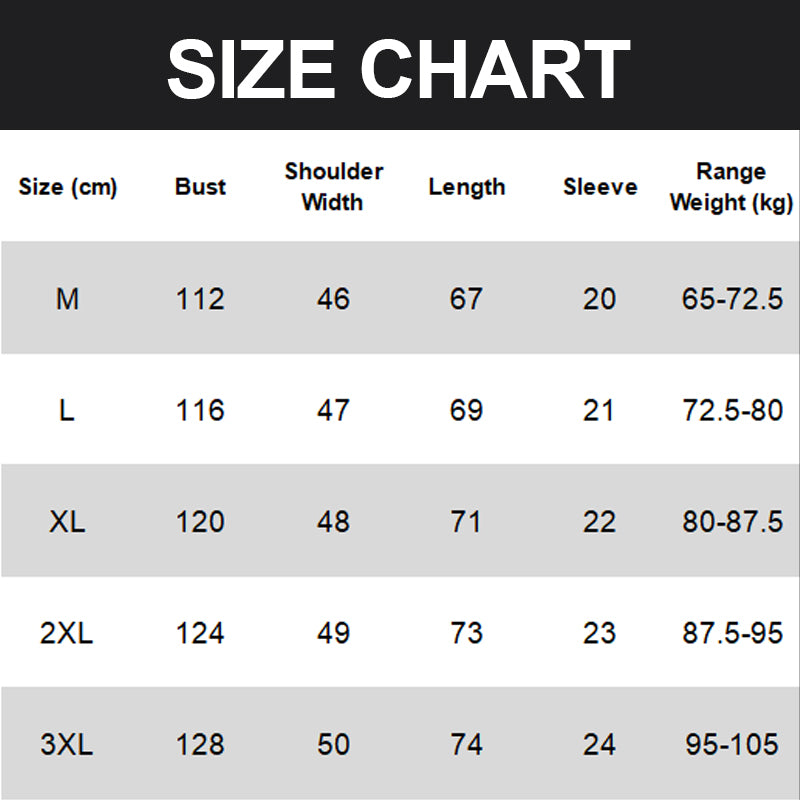Click the 2XL size row label
Image resolution: width=800 pixels, height=800 pixels.
(x=67, y=633)
